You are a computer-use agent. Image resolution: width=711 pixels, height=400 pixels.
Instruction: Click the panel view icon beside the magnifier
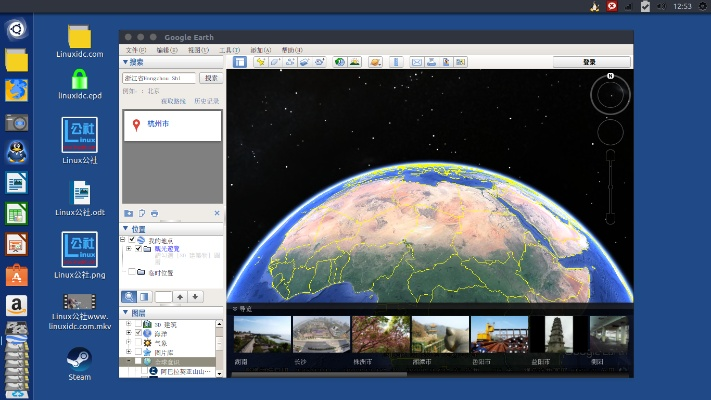tap(144, 297)
